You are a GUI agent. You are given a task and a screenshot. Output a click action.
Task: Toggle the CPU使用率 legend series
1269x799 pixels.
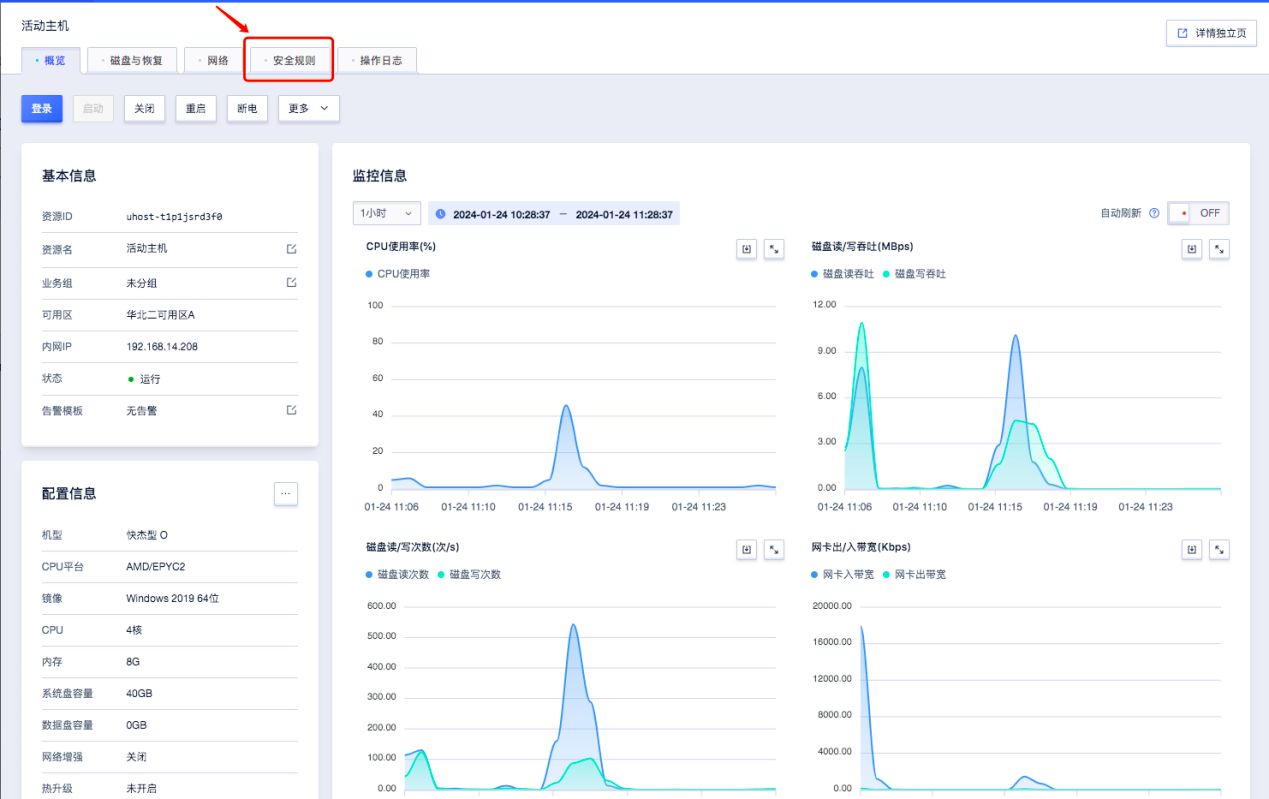tap(400, 273)
